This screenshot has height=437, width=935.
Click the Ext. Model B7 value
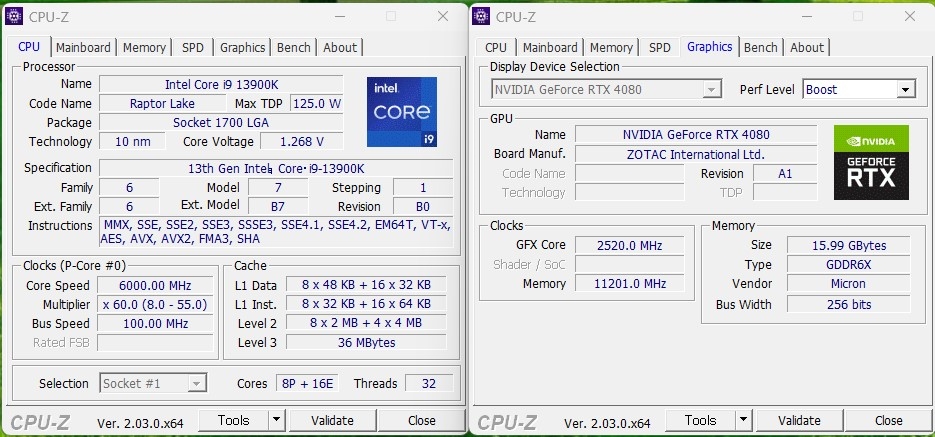[278, 206]
